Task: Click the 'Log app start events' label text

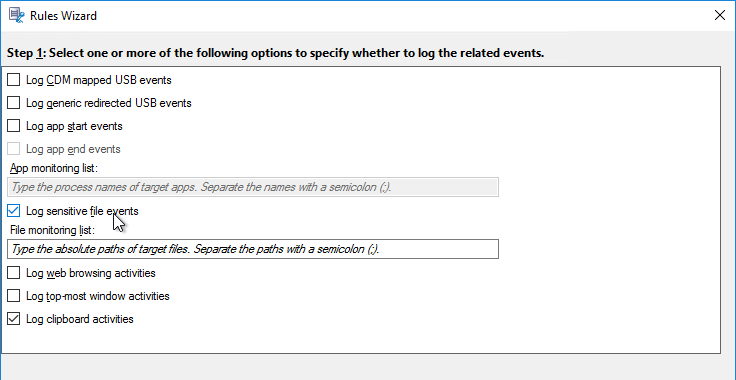Action: (x=74, y=126)
